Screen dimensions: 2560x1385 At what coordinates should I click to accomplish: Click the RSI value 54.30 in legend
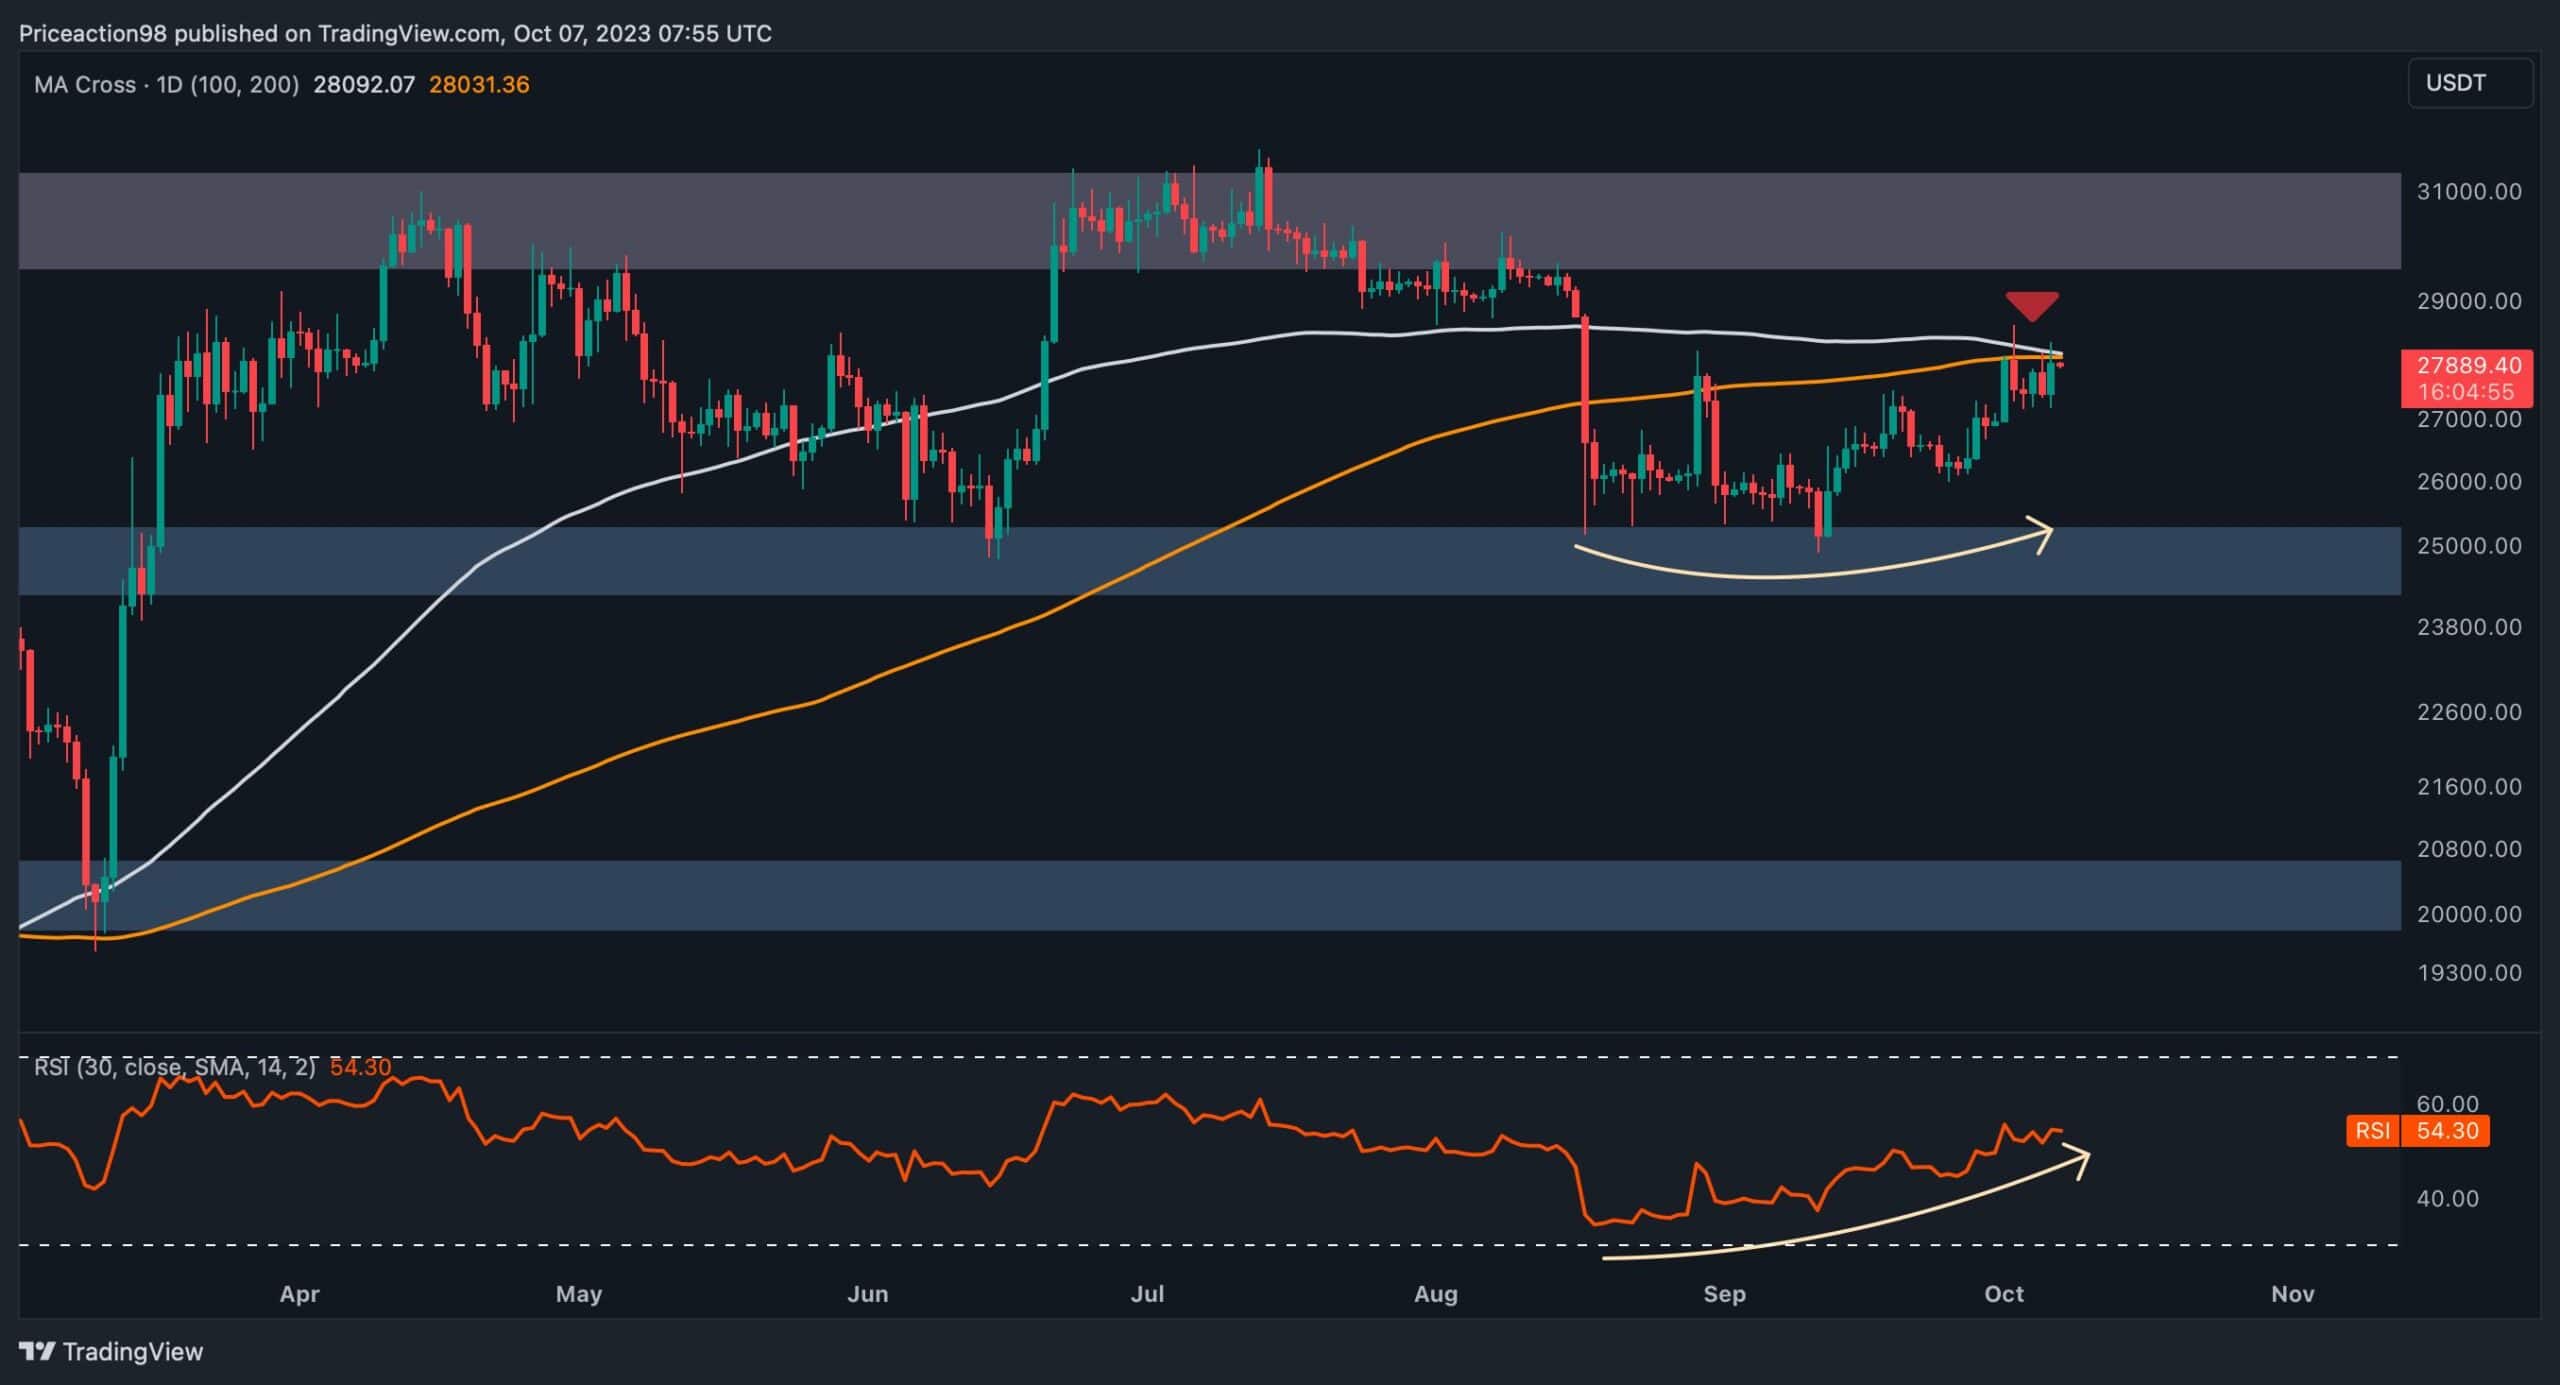(360, 1067)
